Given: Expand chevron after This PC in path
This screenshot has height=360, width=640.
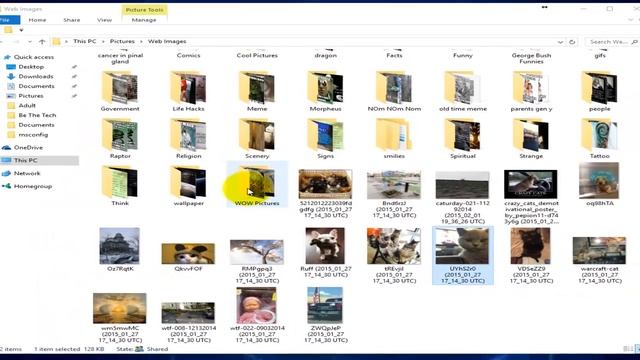Looking at the screenshot, I should point(103,42).
